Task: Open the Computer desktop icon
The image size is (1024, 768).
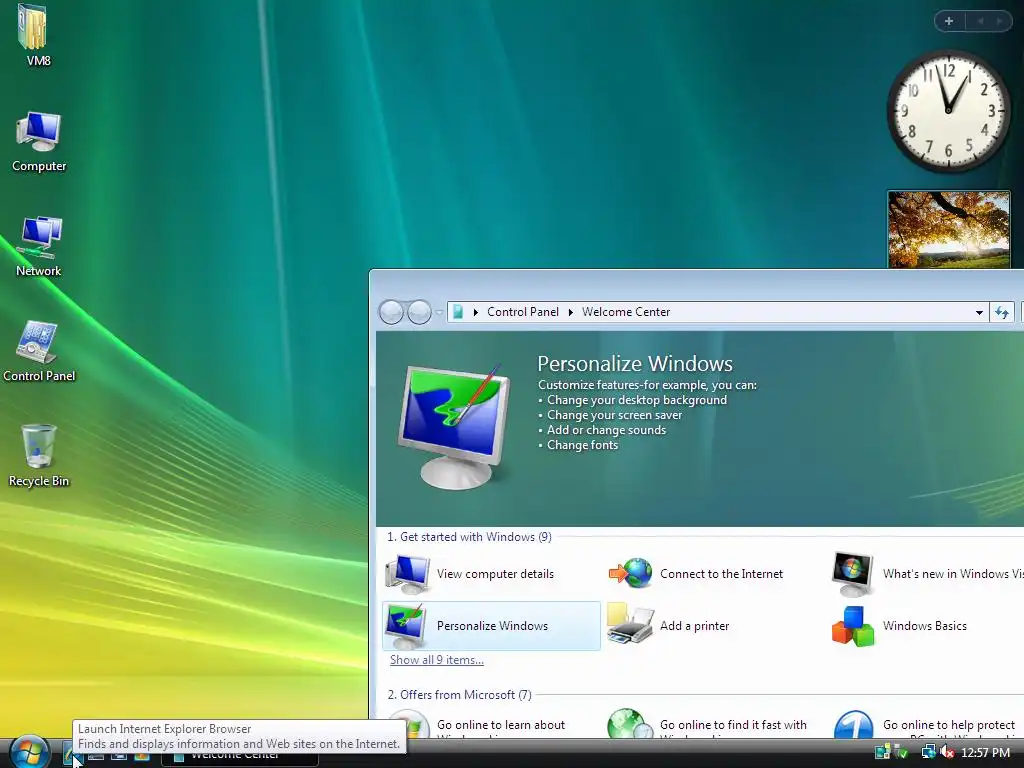Action: [39, 142]
